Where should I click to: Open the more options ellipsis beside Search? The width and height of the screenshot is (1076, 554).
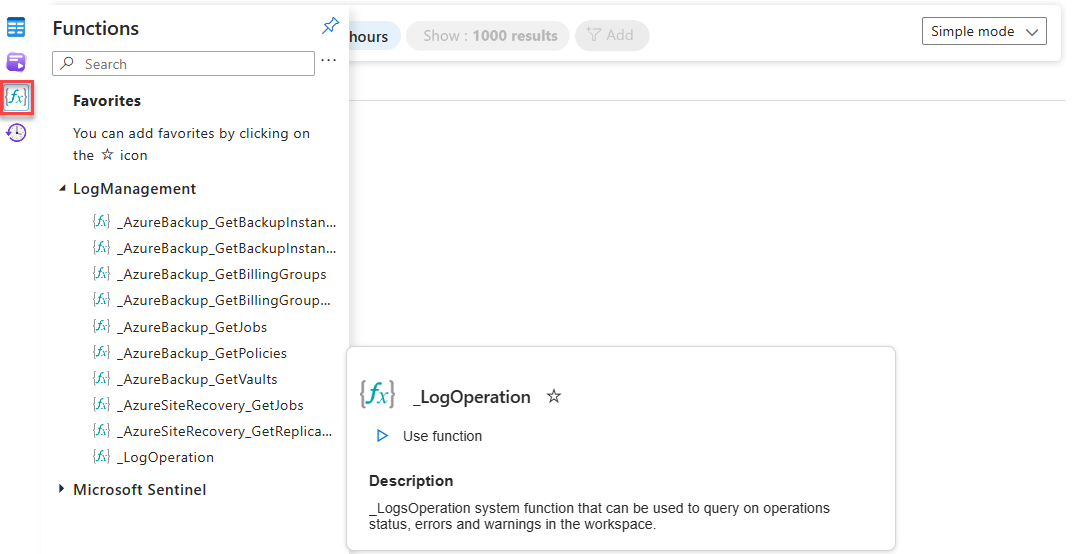point(329,62)
